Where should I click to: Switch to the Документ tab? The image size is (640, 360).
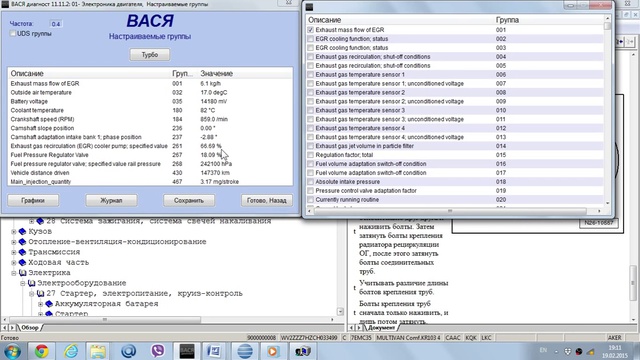[x=381, y=328]
